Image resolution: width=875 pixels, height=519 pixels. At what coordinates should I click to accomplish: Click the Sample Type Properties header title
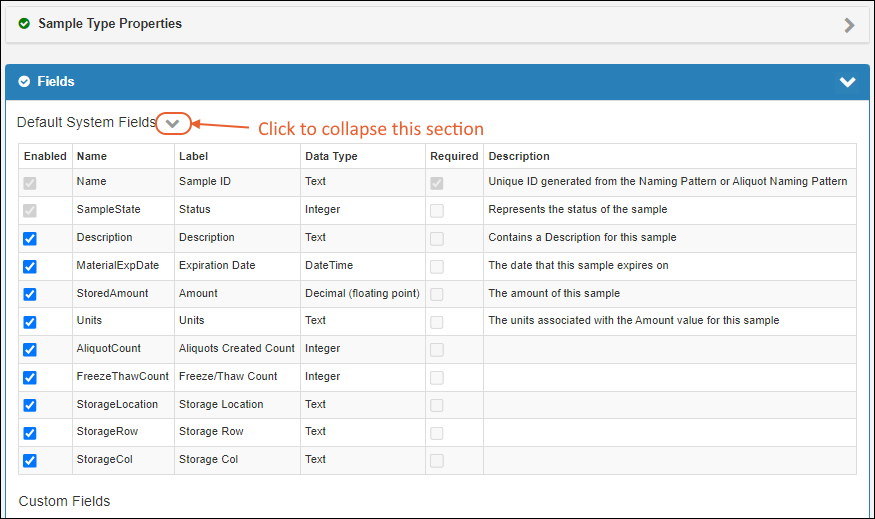tap(110, 24)
